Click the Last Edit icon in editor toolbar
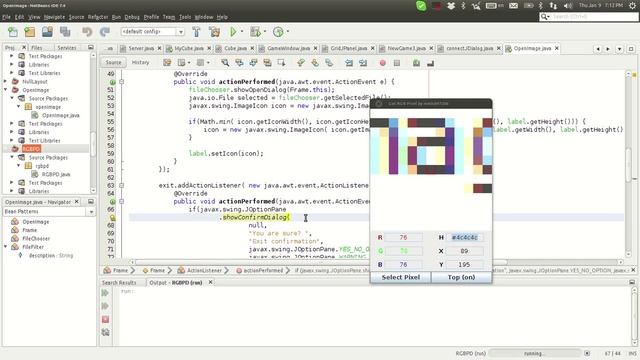The width and height of the screenshot is (640, 360). click(167, 63)
